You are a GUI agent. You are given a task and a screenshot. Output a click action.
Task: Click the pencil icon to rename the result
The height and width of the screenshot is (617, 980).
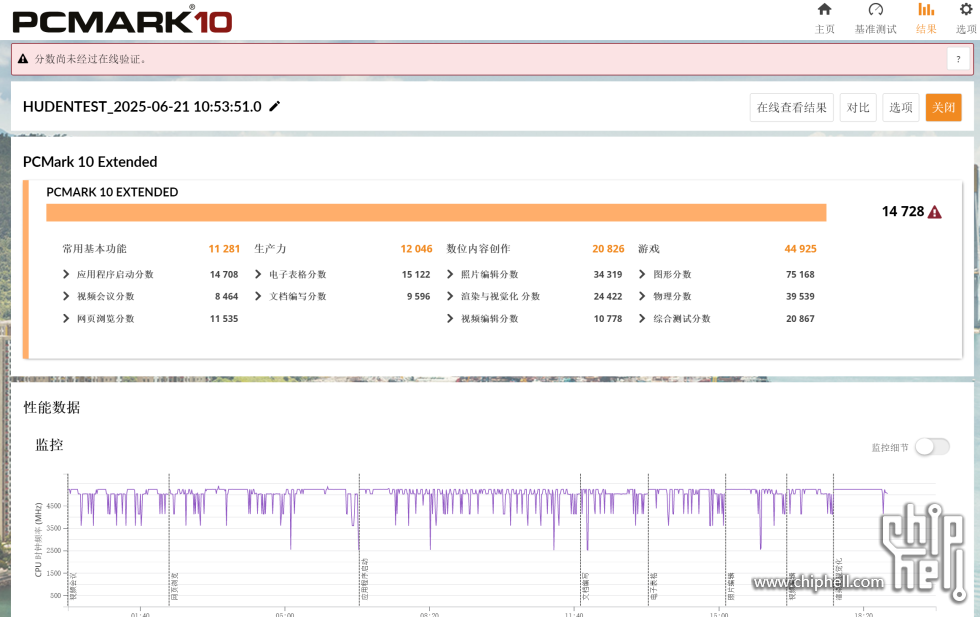(x=274, y=106)
